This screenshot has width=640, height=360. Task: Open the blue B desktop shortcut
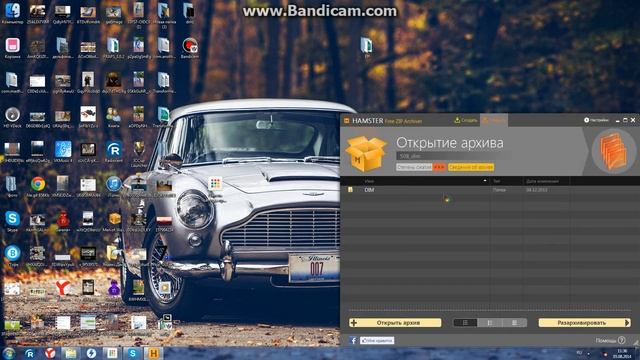pyautogui.click(x=12, y=256)
